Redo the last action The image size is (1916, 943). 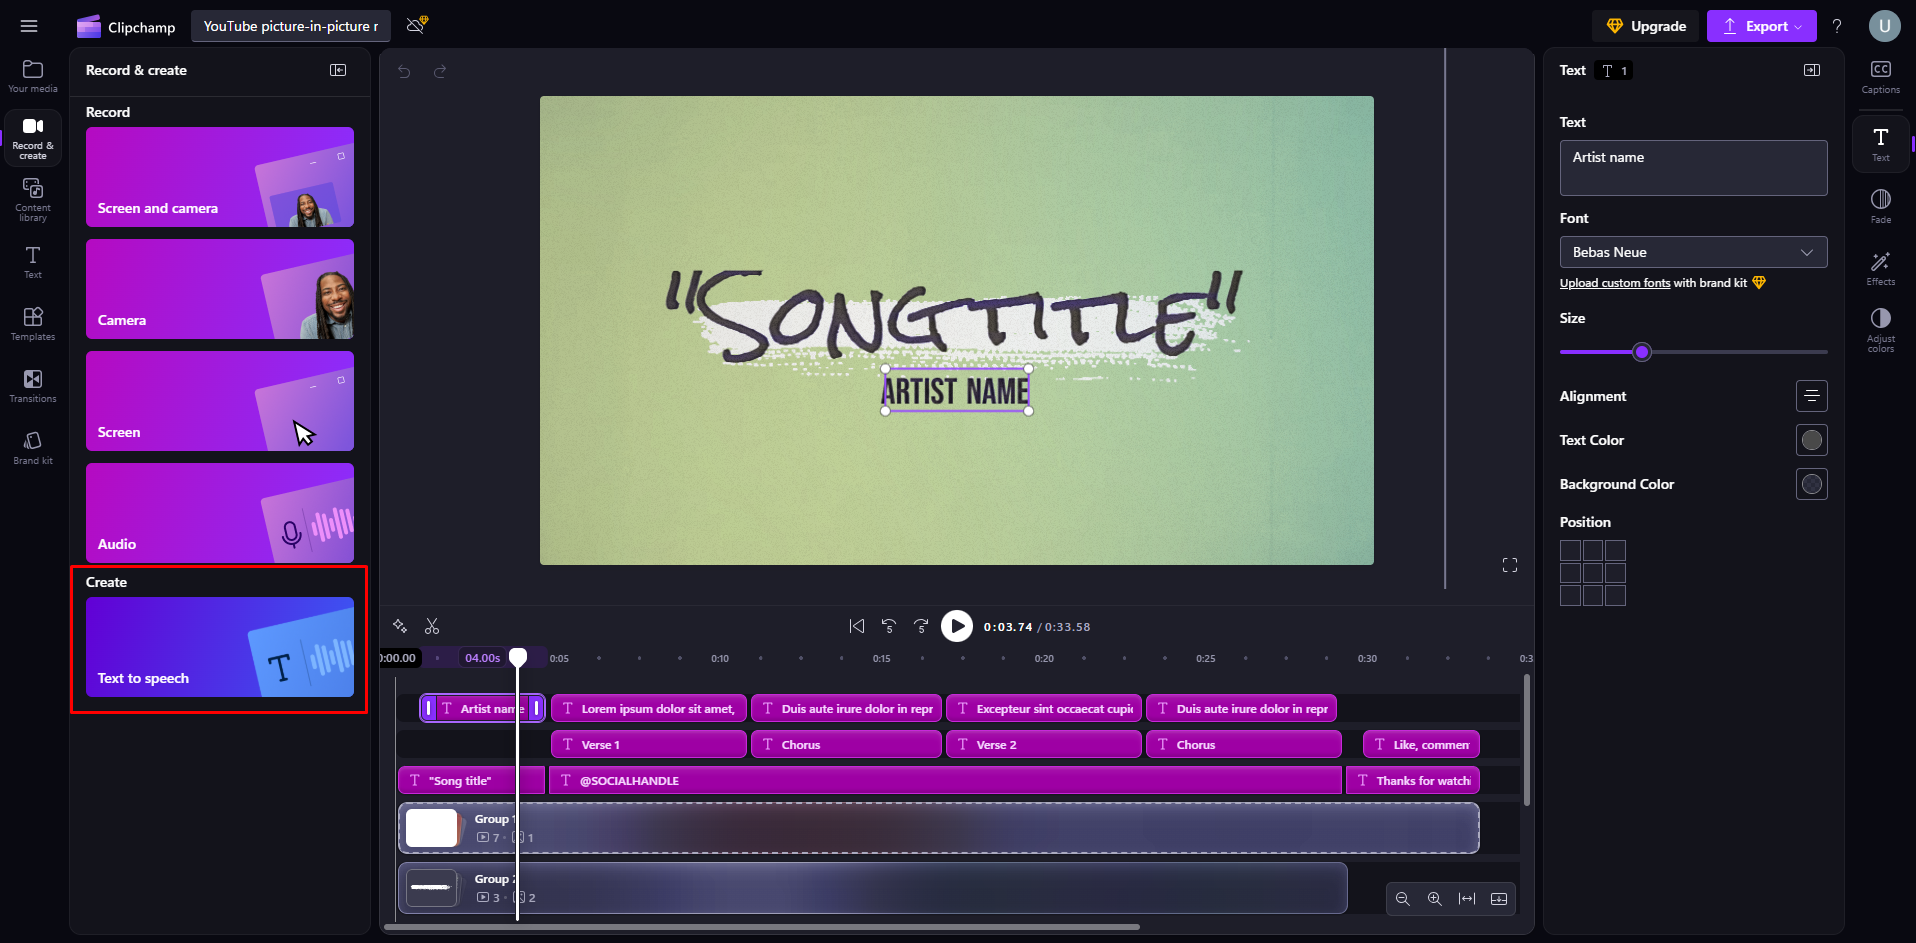point(440,71)
